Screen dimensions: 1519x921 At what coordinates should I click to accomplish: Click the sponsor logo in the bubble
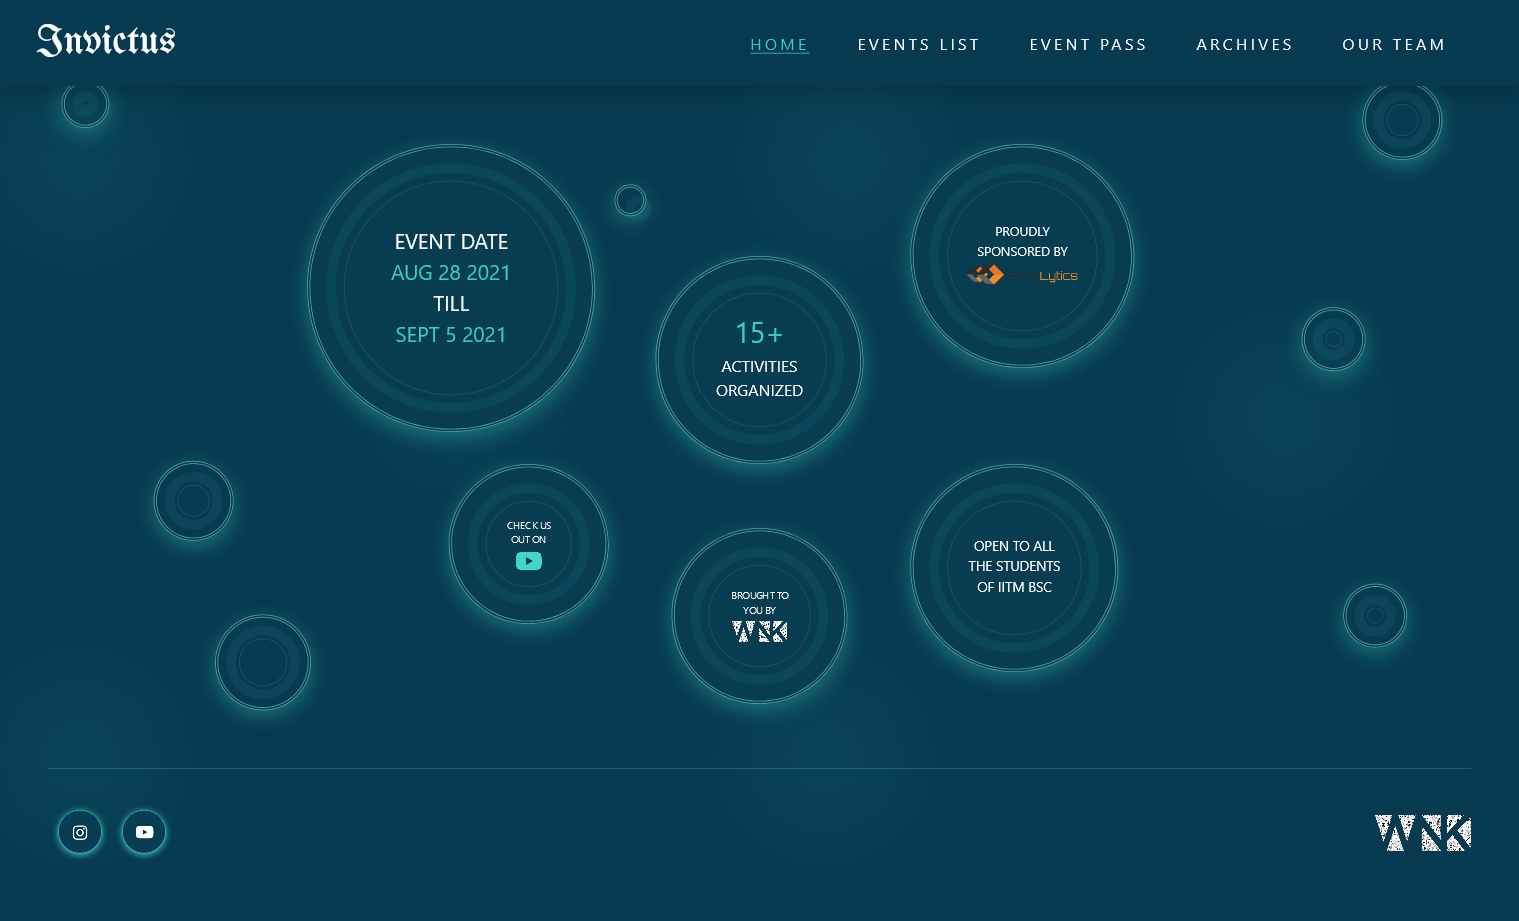1022,275
